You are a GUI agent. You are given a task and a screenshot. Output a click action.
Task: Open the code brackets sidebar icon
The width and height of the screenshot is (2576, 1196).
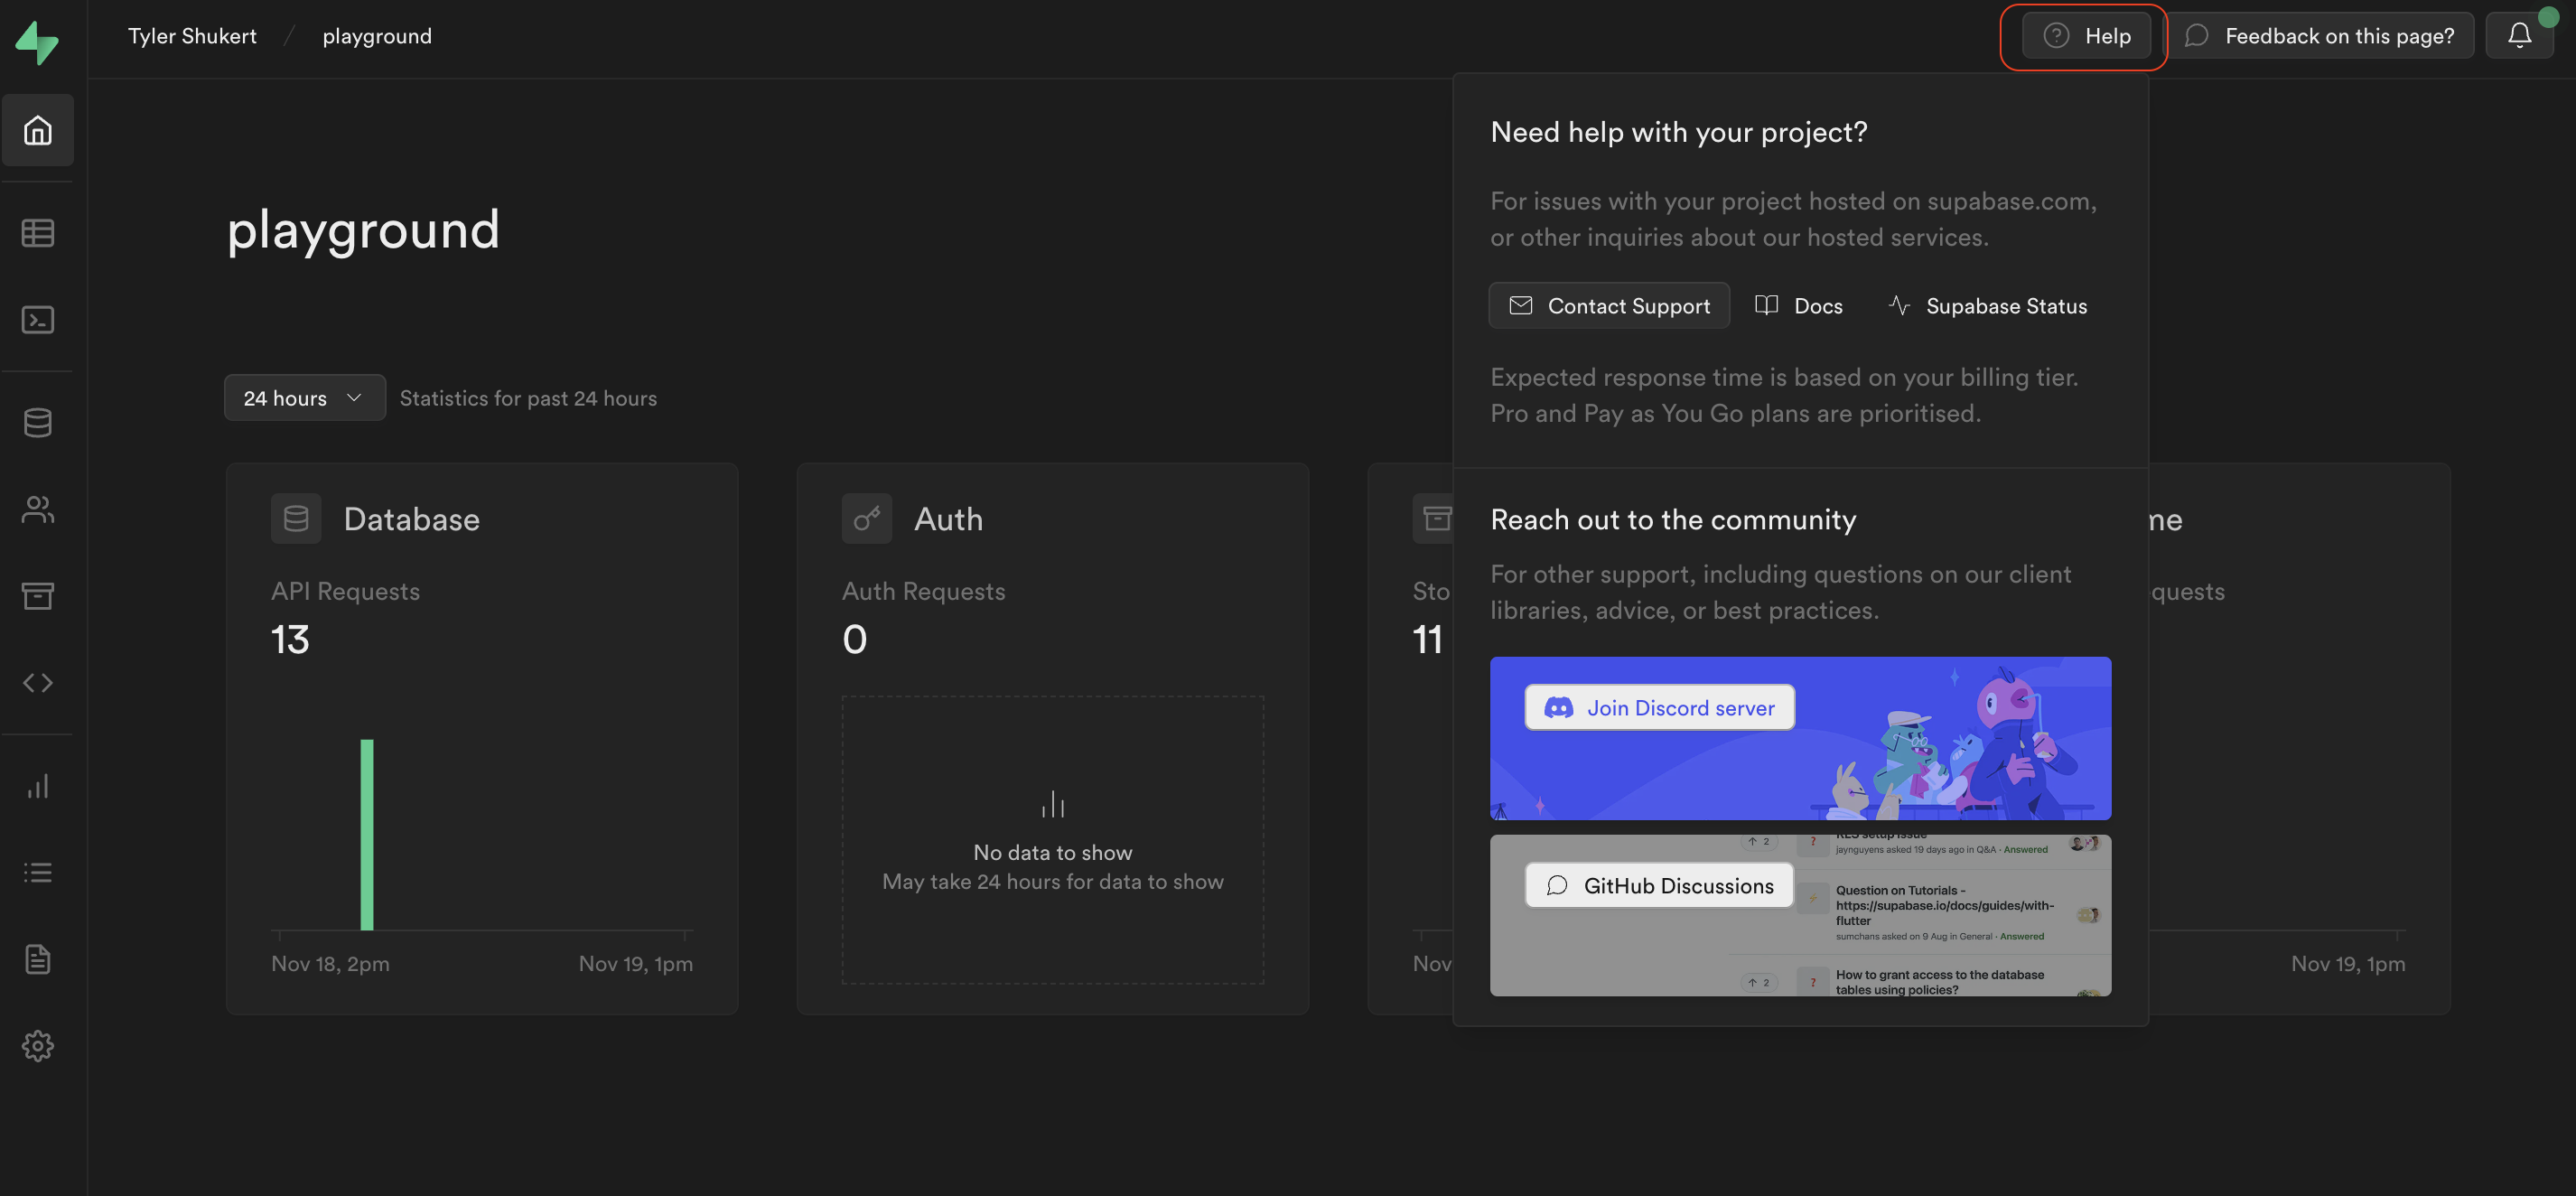pos(38,683)
